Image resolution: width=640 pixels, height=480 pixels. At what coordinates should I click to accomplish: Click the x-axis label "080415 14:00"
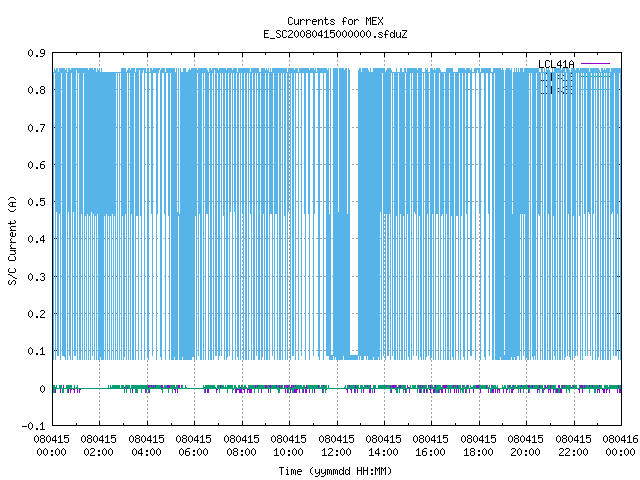click(383, 446)
